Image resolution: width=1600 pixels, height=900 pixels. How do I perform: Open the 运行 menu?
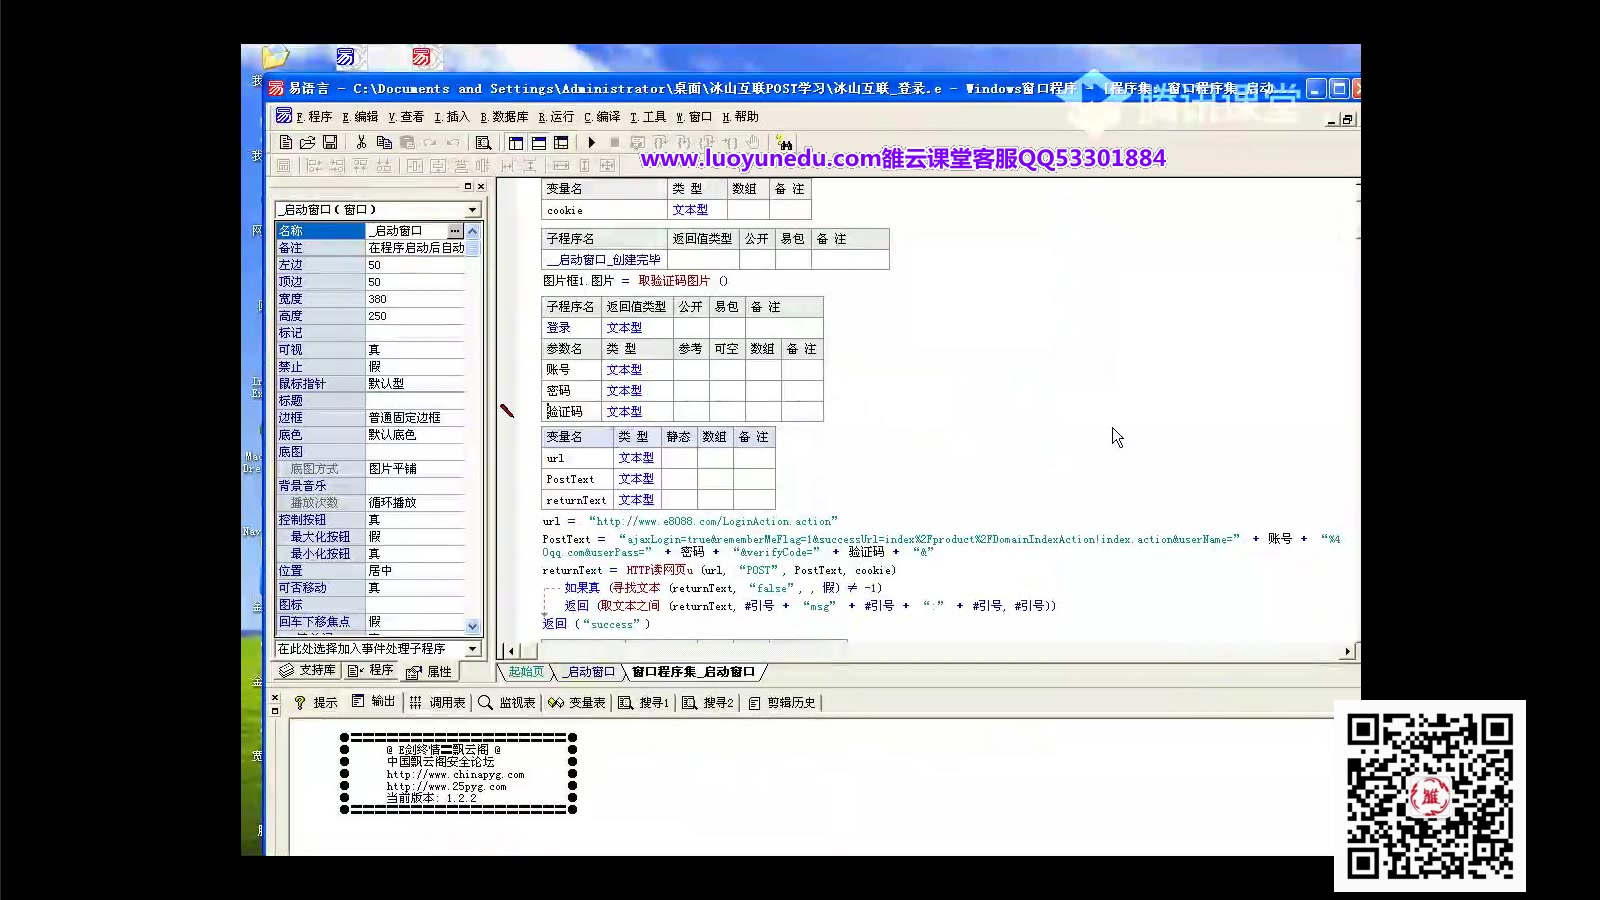(x=556, y=117)
